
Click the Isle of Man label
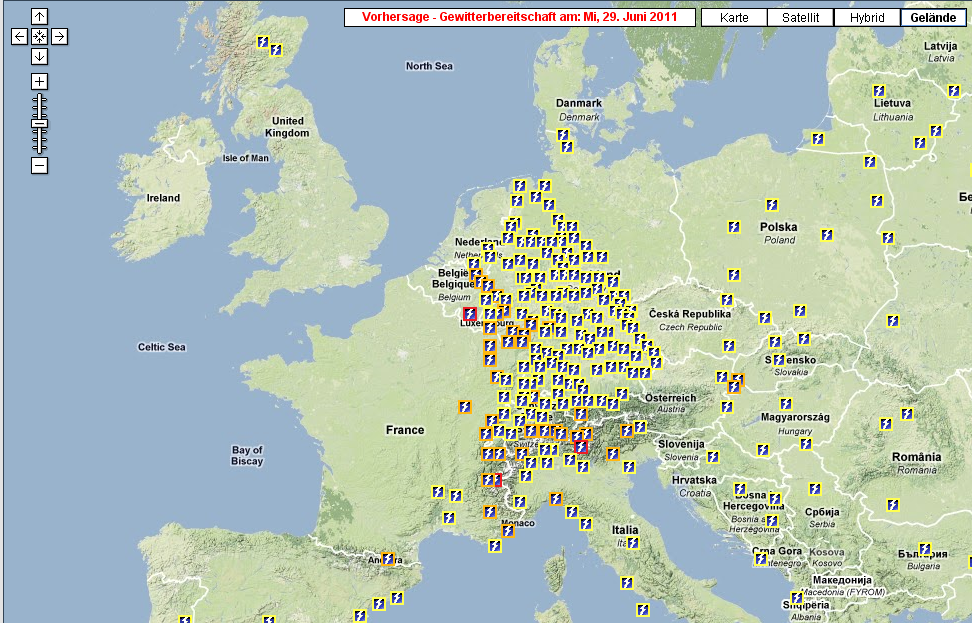(x=245, y=158)
